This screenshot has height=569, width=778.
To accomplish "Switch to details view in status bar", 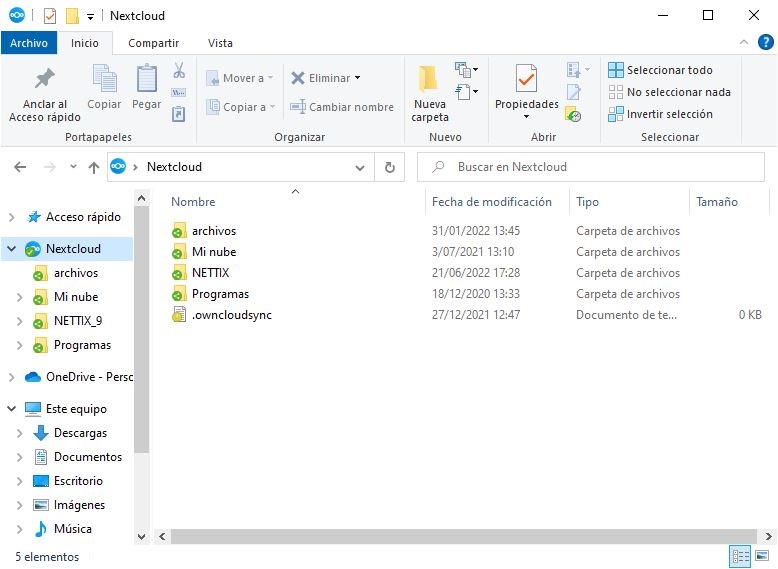I will pos(741,556).
